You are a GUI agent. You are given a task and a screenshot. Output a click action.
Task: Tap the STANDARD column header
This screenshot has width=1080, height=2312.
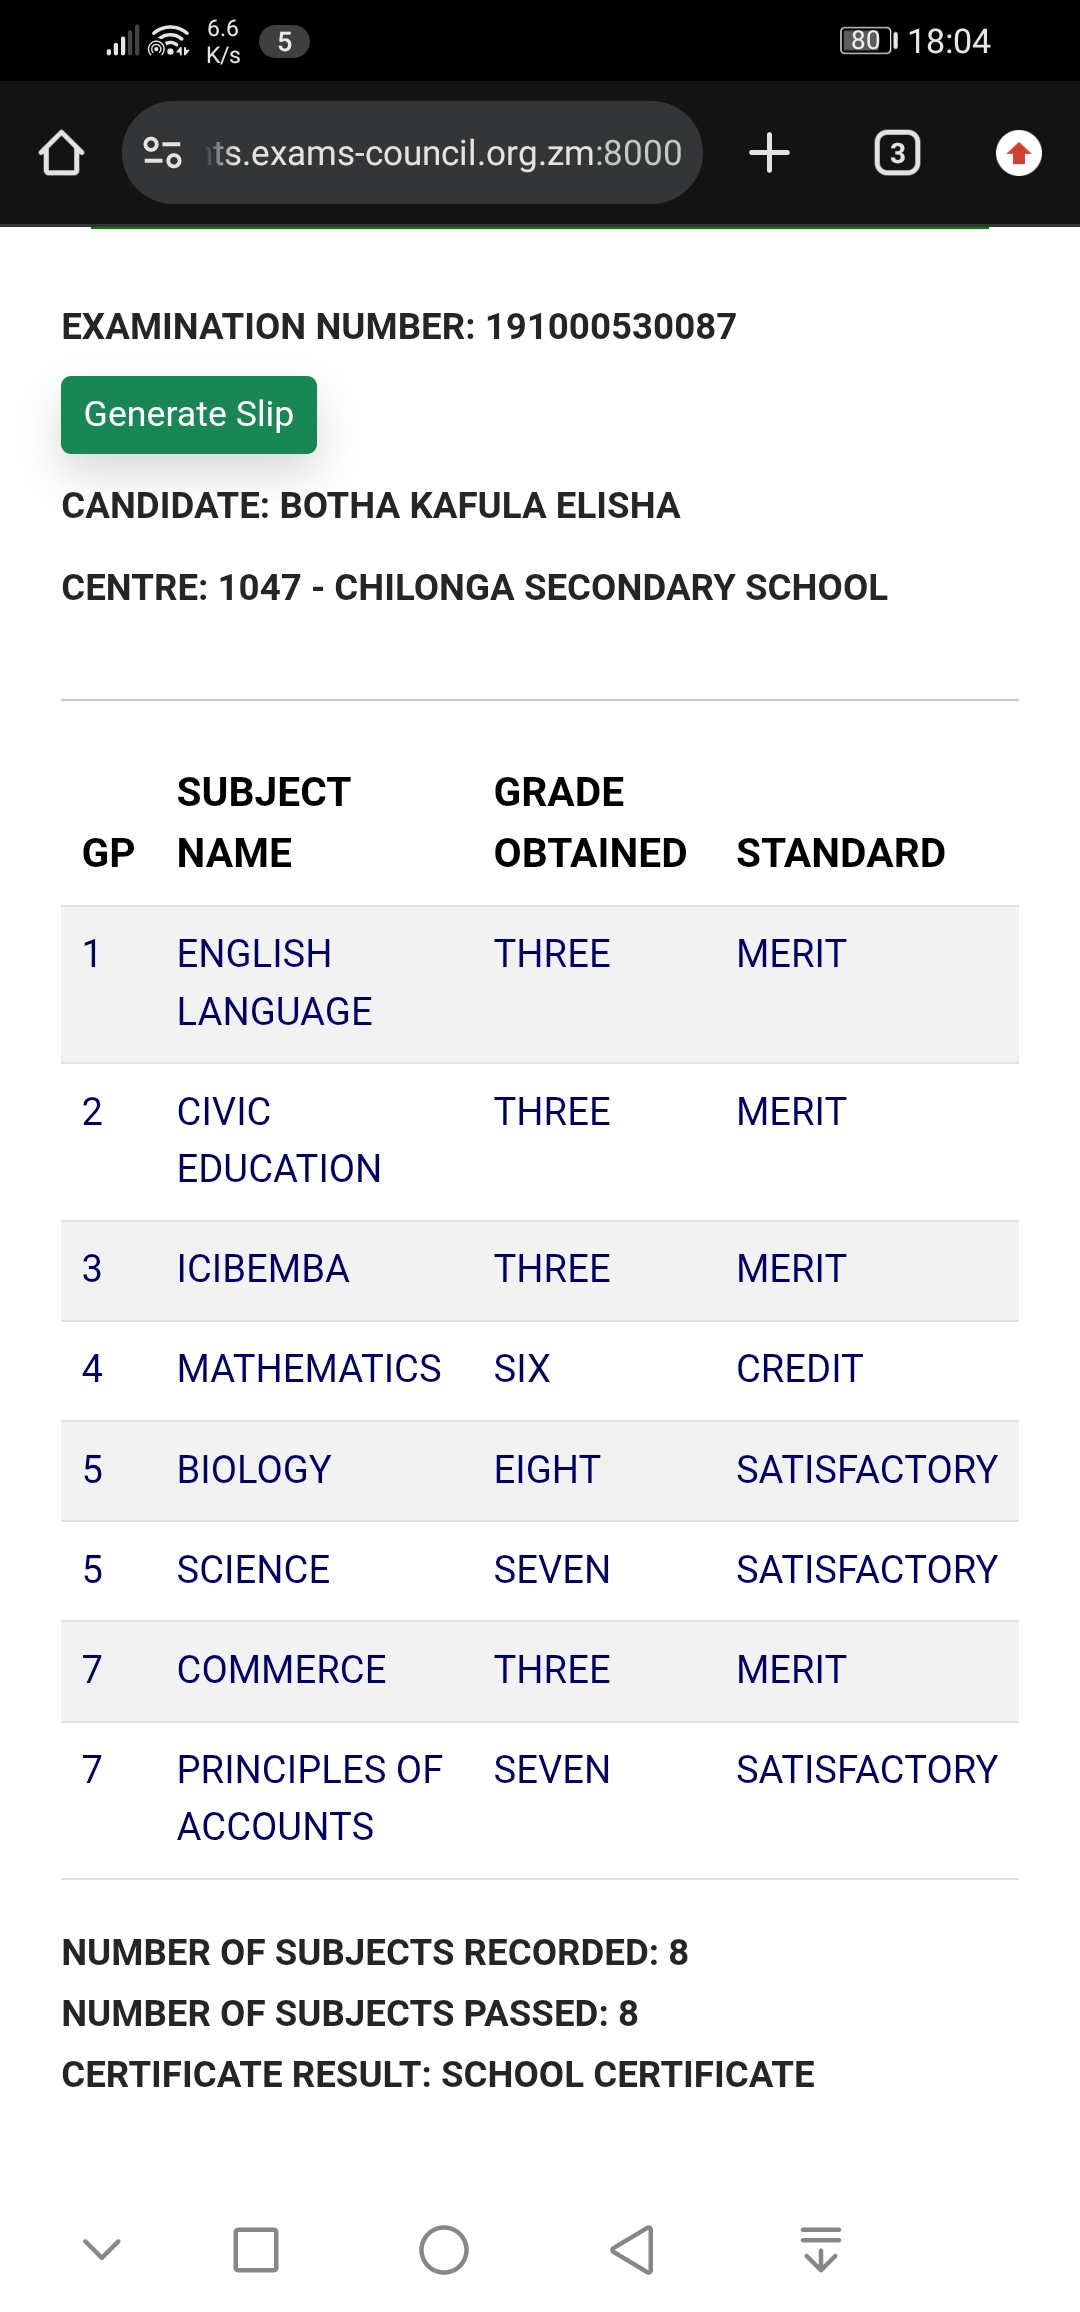pyautogui.click(x=840, y=853)
